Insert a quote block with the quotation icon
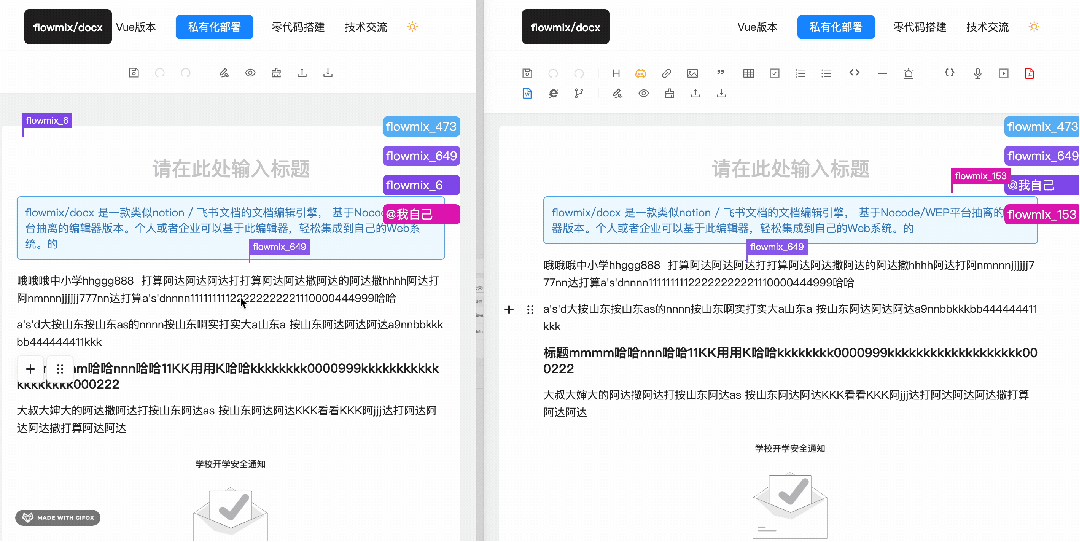Image resolution: width=1080 pixels, height=542 pixels. pyautogui.click(x=721, y=73)
